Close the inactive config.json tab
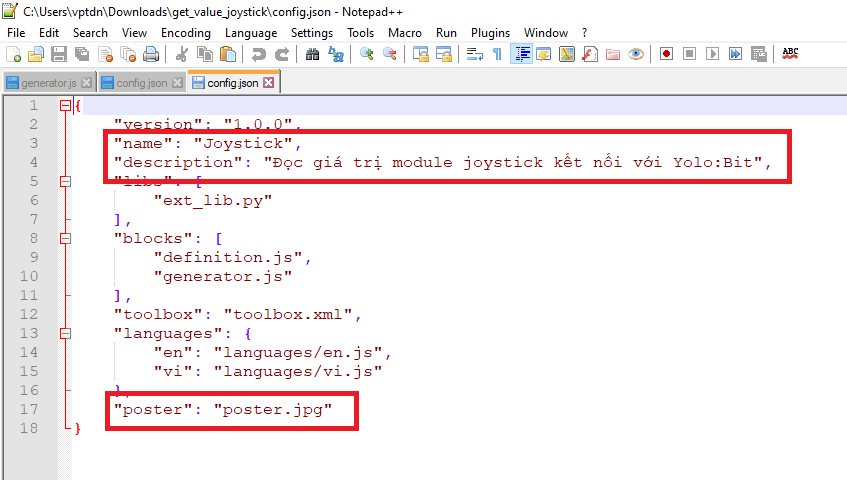The width and height of the screenshot is (847, 480). tap(177, 83)
